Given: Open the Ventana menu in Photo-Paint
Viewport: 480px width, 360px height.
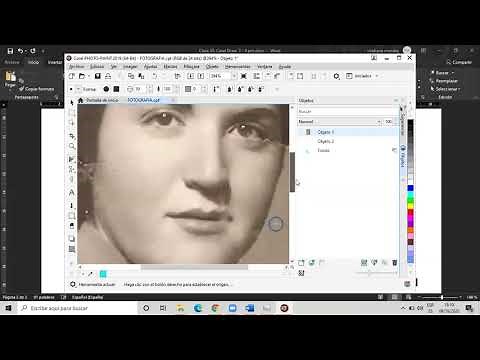Looking at the screenshot, I should [x=265, y=67].
